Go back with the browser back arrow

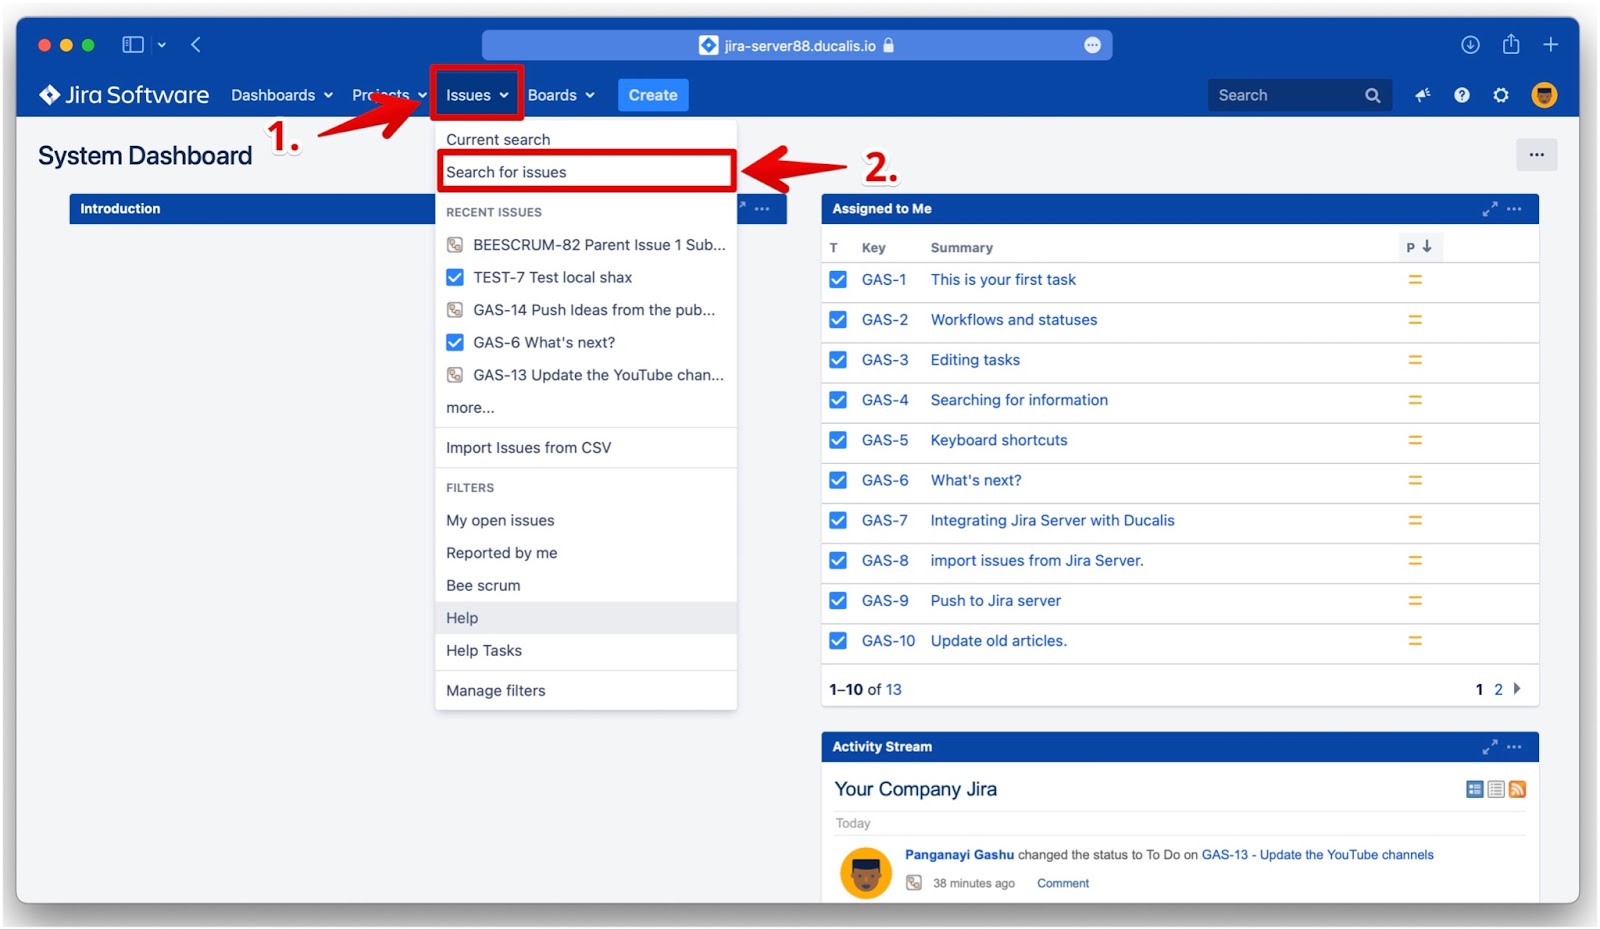coord(196,45)
